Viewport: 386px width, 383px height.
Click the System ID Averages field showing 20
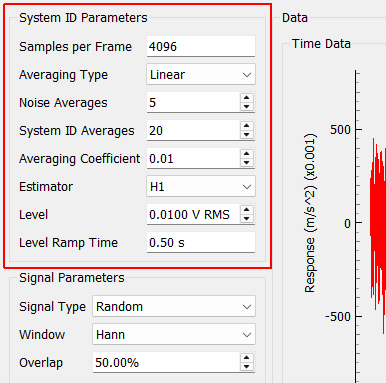pos(193,130)
